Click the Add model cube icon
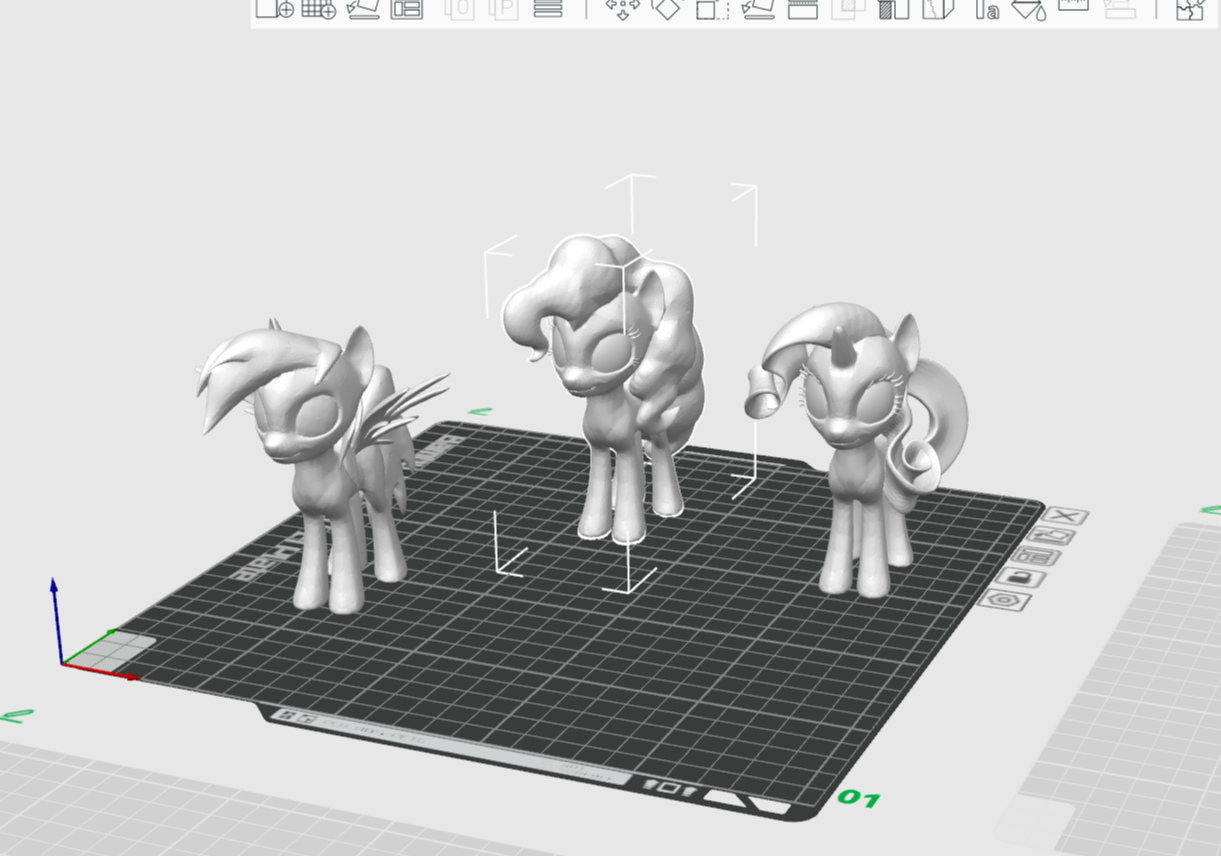This screenshot has height=856, width=1221. (275, 9)
